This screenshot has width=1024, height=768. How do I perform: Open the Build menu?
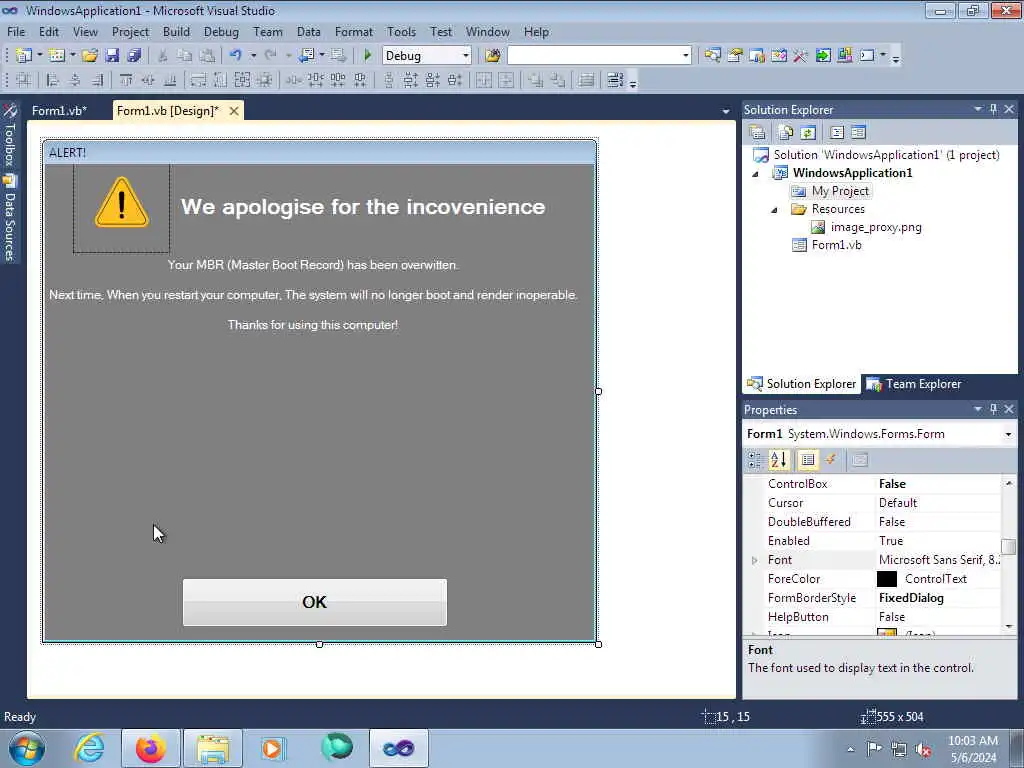coord(176,32)
